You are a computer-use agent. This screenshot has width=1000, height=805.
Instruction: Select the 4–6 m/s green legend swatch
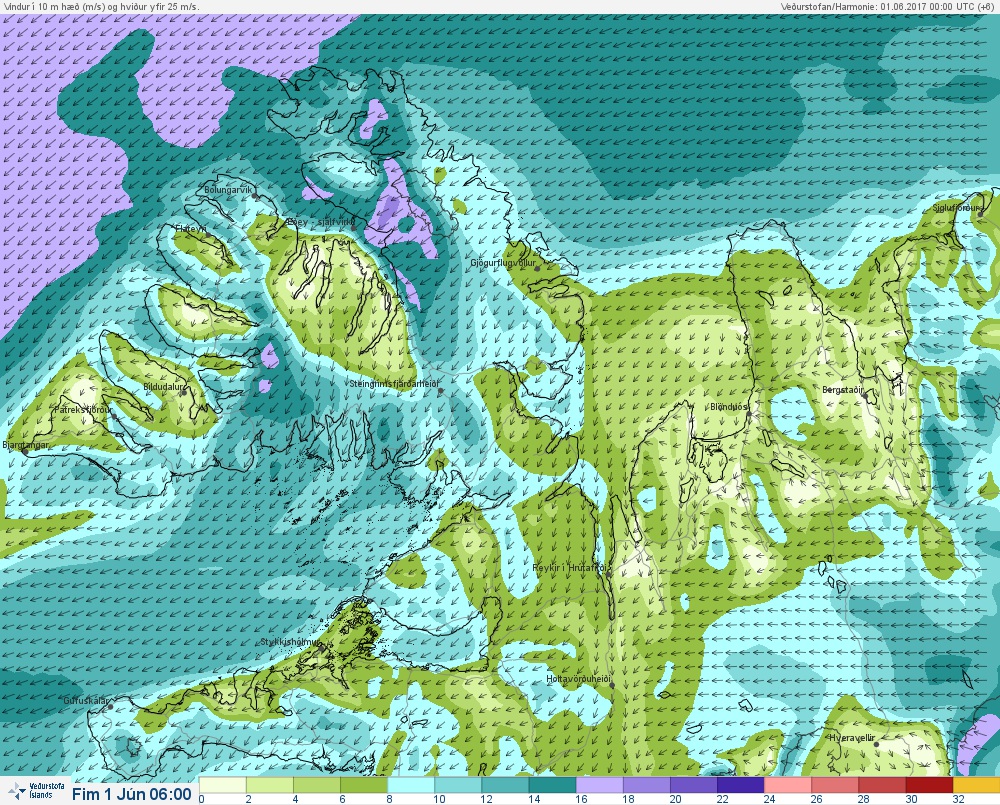(x=317, y=785)
